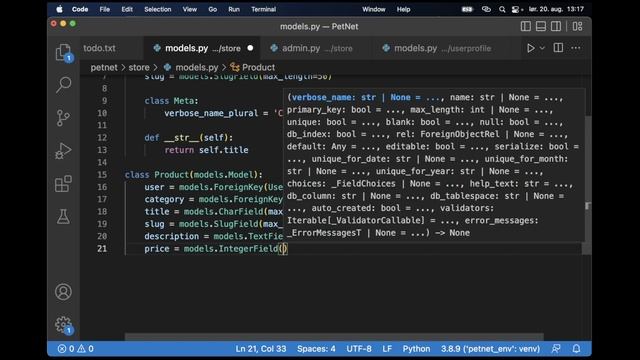Run the Python file with play icon
Viewport: 640px width, 360px height.
pos(530,48)
